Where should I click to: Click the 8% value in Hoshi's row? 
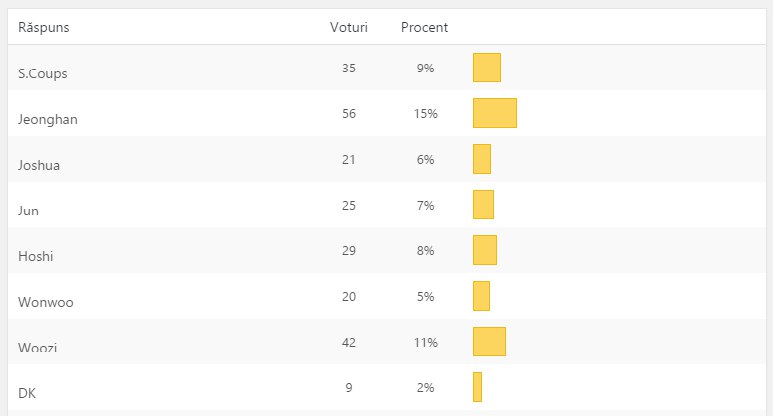[x=426, y=251]
